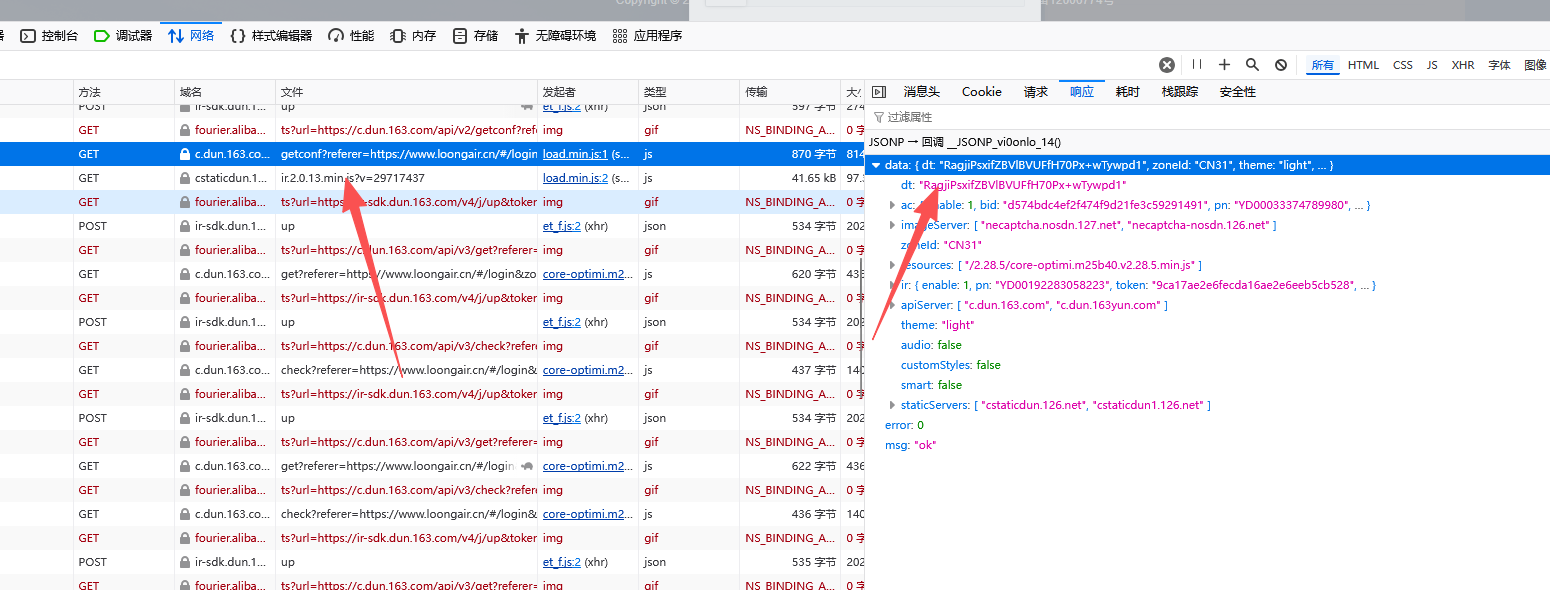The image size is (1550, 590).
Task: Toggle the 所有 request type filter
Action: (1323, 65)
